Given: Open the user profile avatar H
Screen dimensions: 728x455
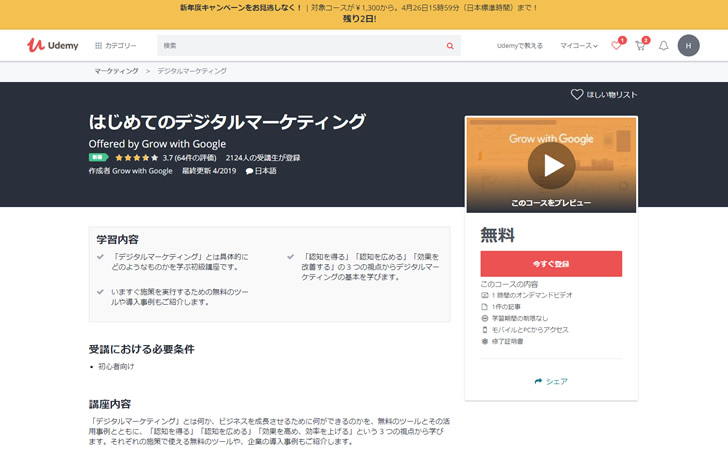Looking at the screenshot, I should 688,46.
